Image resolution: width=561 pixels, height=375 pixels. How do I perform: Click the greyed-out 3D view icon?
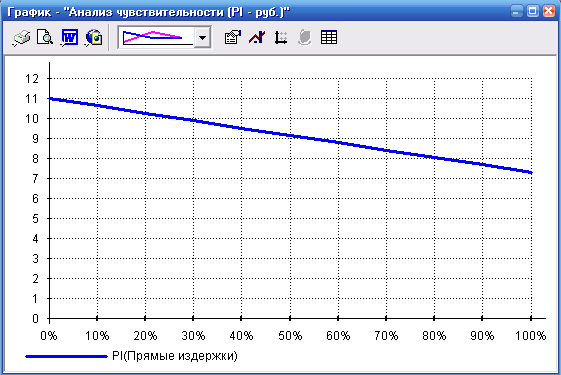tap(304, 37)
